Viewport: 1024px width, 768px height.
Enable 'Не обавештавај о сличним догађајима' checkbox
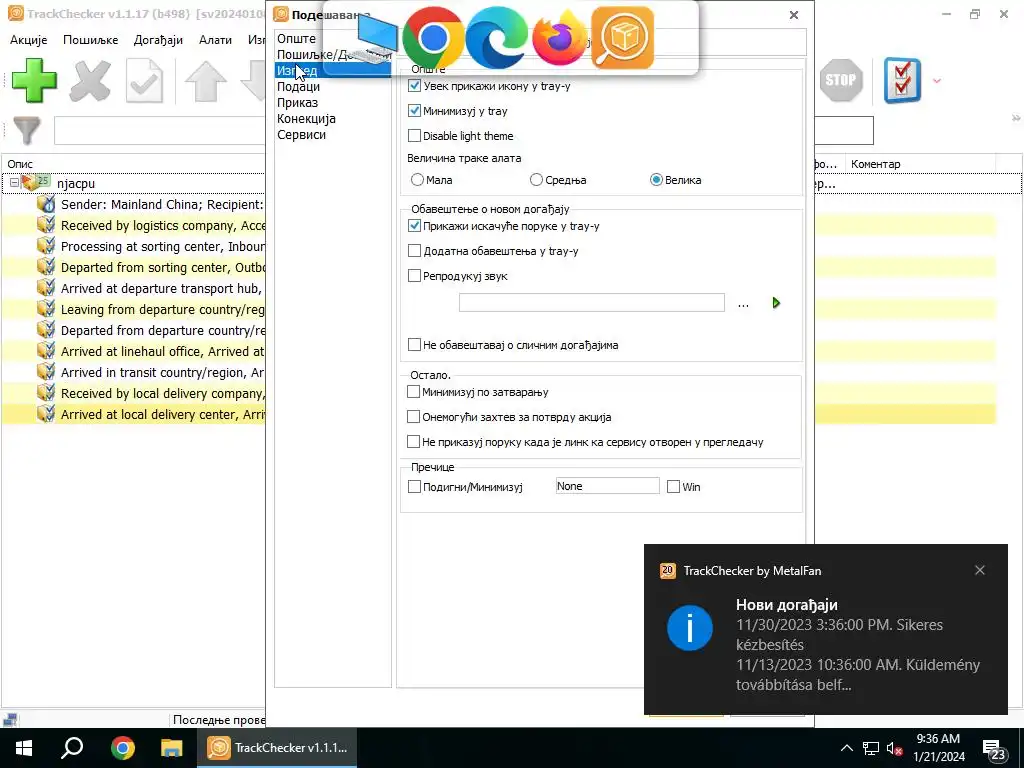click(414, 344)
